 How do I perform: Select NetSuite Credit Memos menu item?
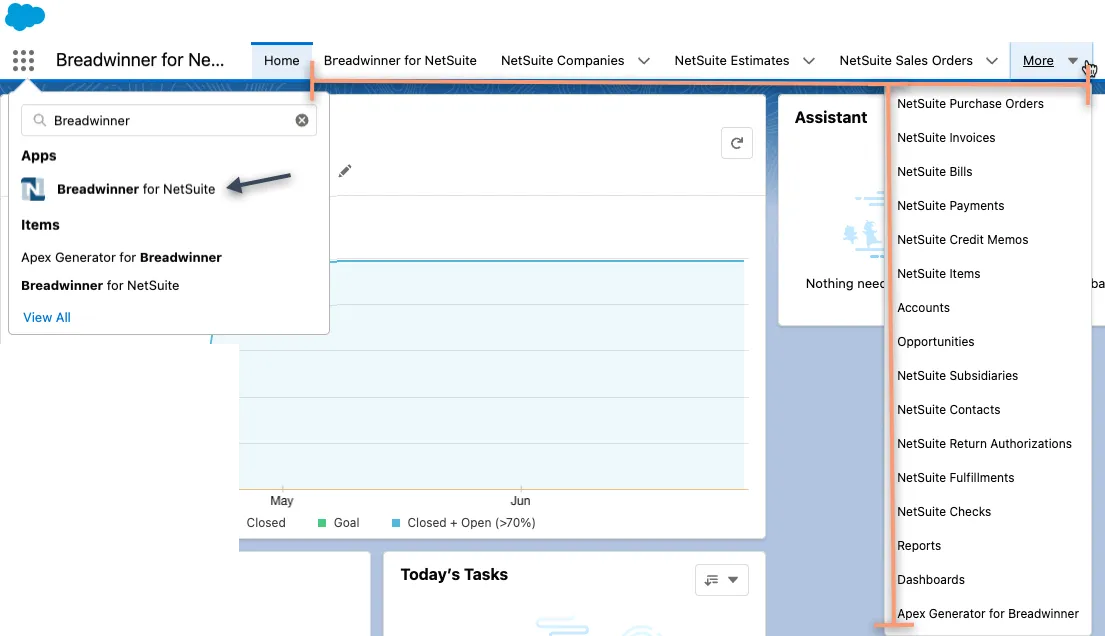tap(962, 240)
